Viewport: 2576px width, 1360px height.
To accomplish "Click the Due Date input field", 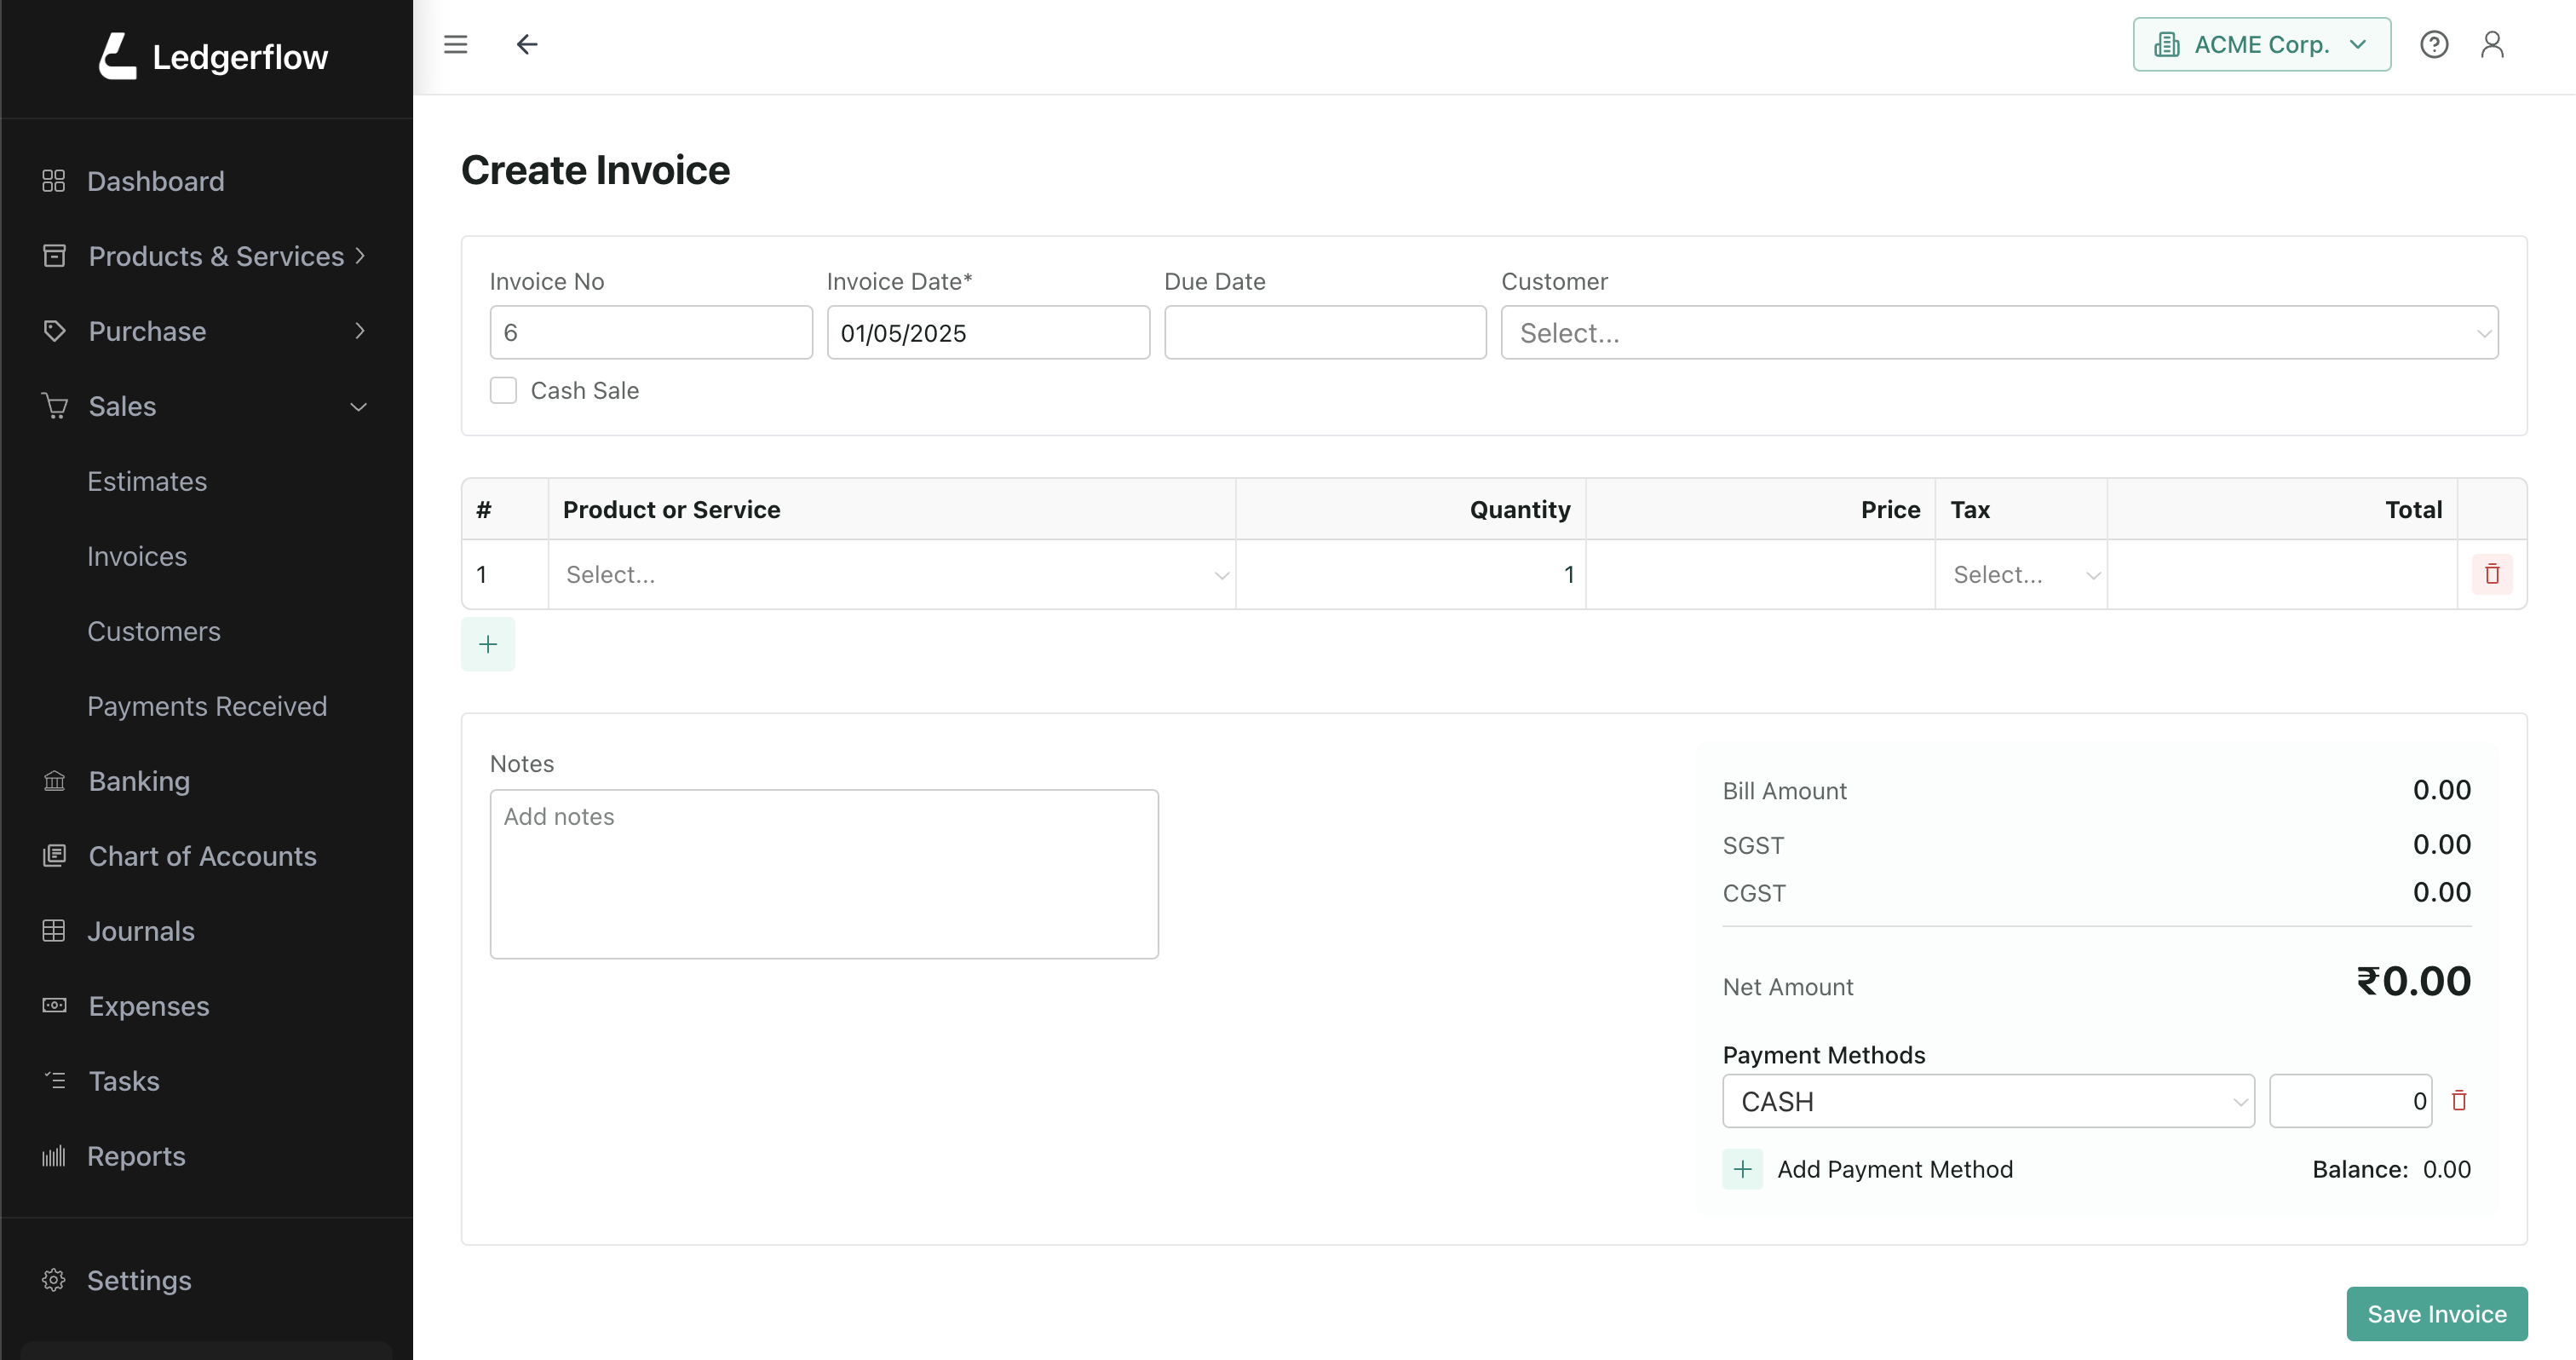I will coord(1324,333).
